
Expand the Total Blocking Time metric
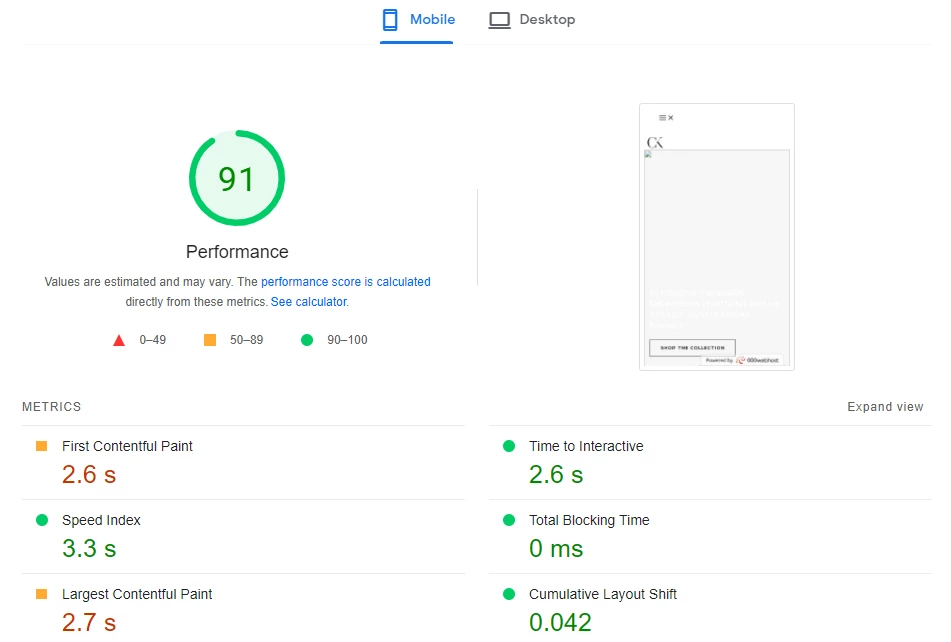589,521
